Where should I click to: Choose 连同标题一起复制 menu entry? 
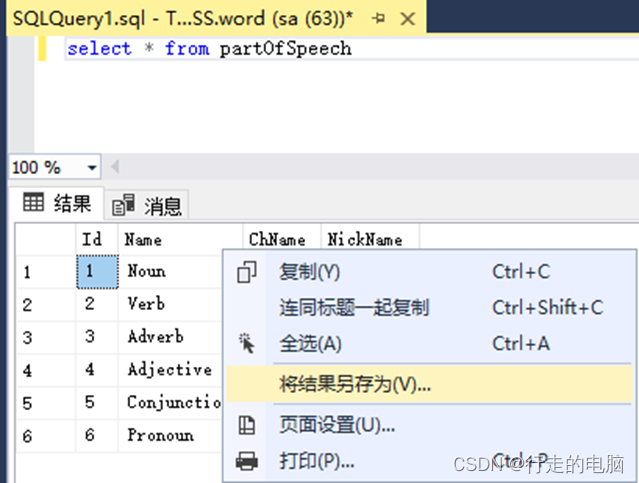(x=430, y=307)
